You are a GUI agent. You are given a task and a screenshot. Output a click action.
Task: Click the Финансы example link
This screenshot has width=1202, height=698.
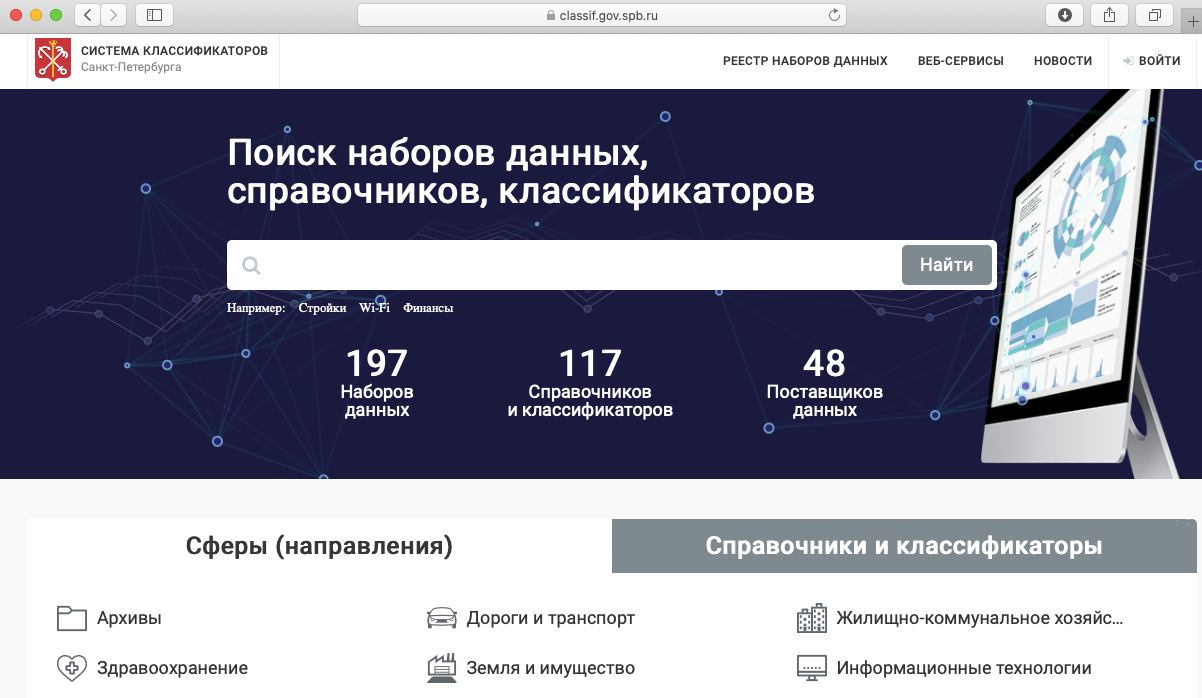point(428,308)
